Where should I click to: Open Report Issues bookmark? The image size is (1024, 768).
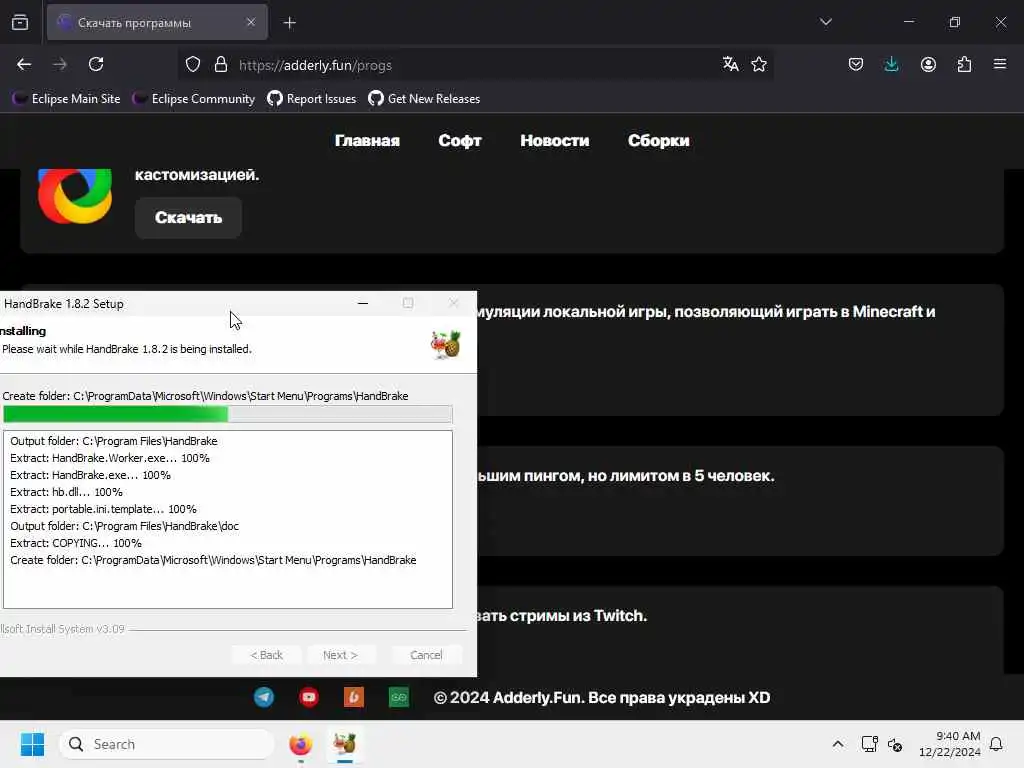pyautogui.click(x=312, y=99)
